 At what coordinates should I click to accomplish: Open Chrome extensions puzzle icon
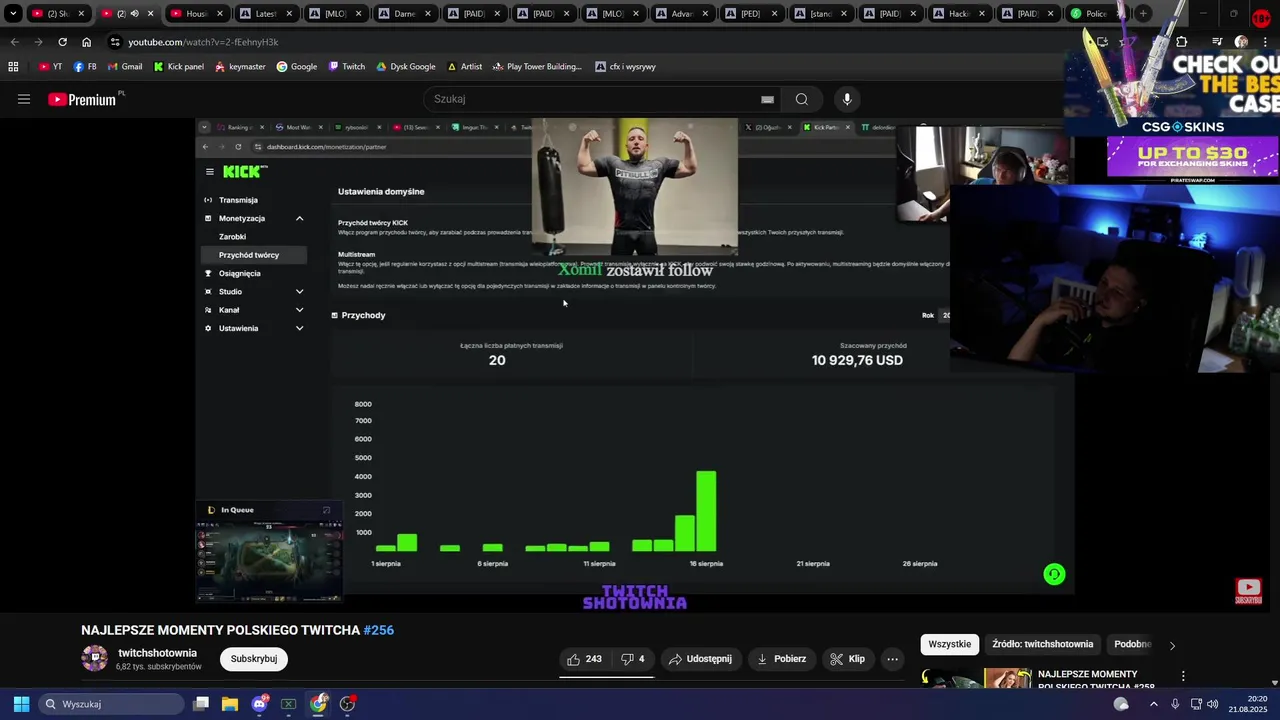coord(1181,42)
